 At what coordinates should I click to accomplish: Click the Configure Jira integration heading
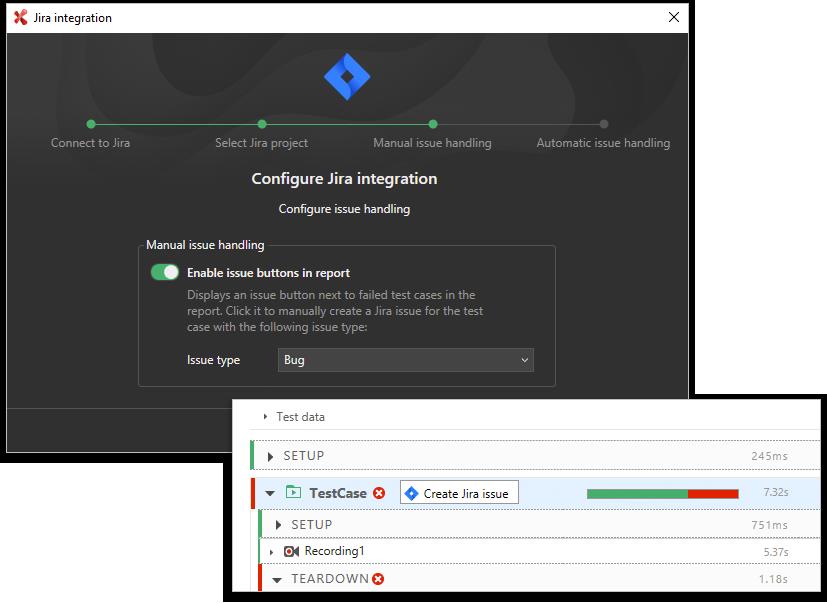pyautogui.click(x=344, y=179)
